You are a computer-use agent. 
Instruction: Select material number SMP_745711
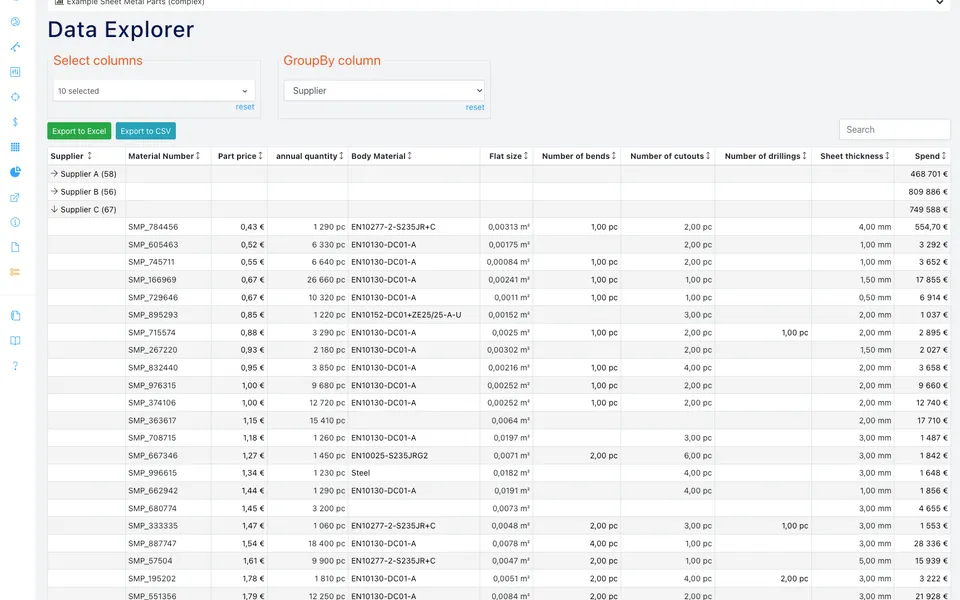(151, 262)
